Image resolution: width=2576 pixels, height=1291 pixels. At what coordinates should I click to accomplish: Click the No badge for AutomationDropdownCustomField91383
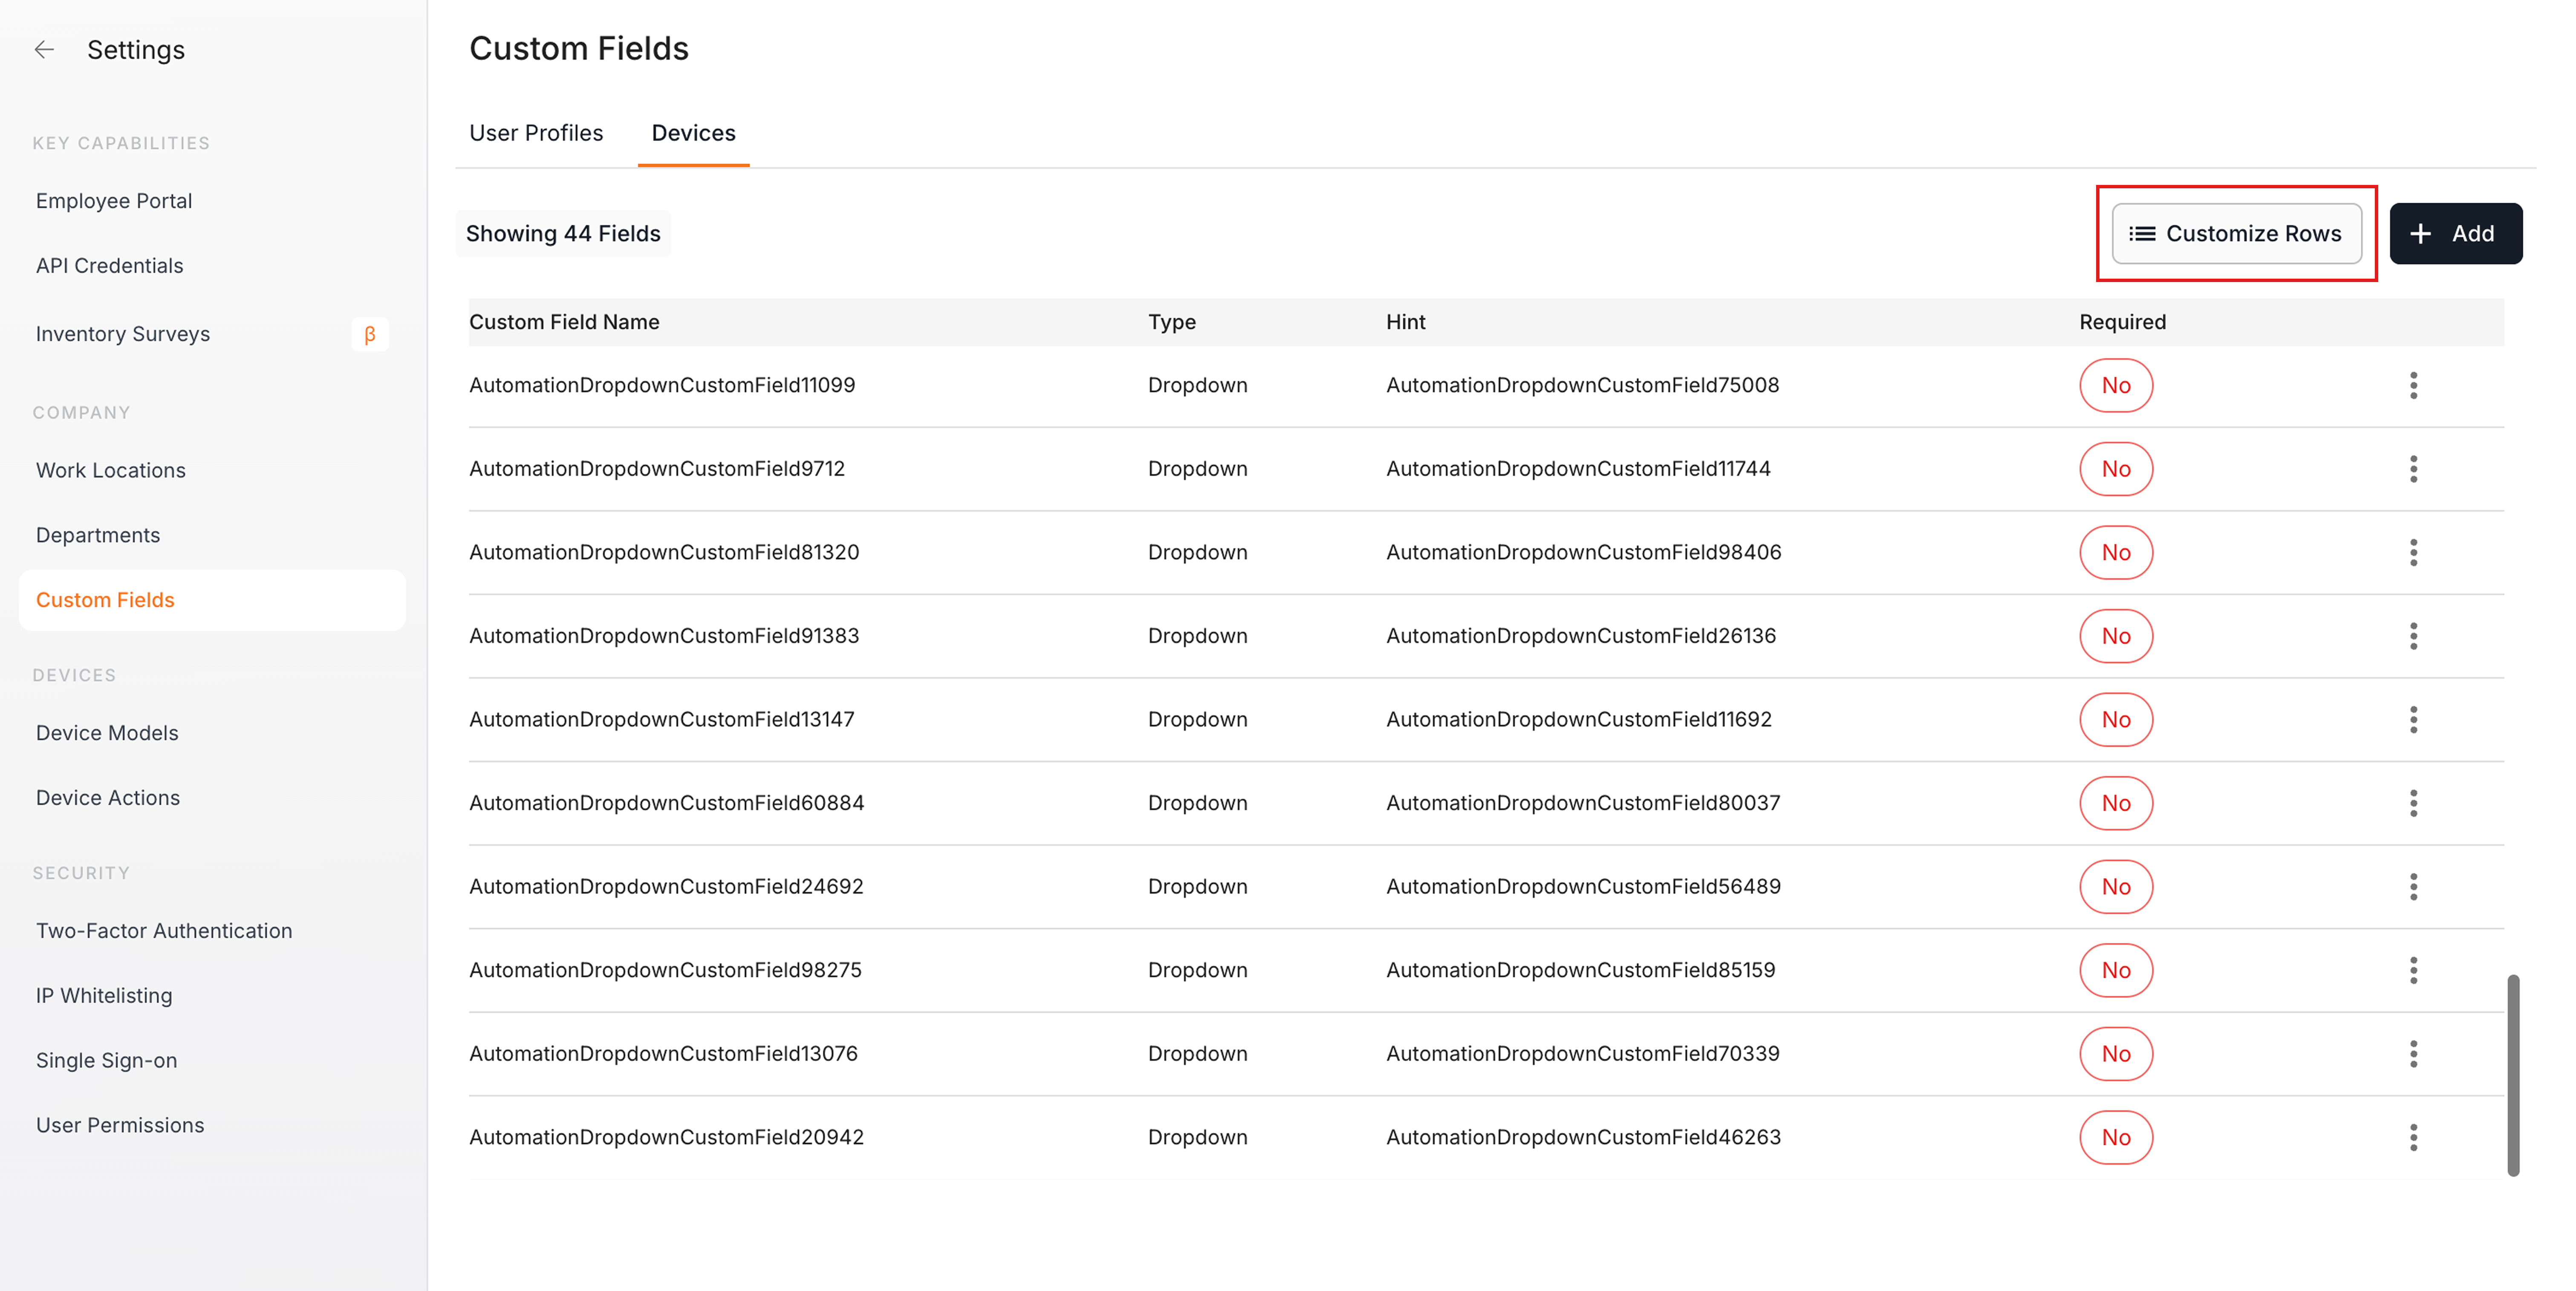pyautogui.click(x=2116, y=636)
